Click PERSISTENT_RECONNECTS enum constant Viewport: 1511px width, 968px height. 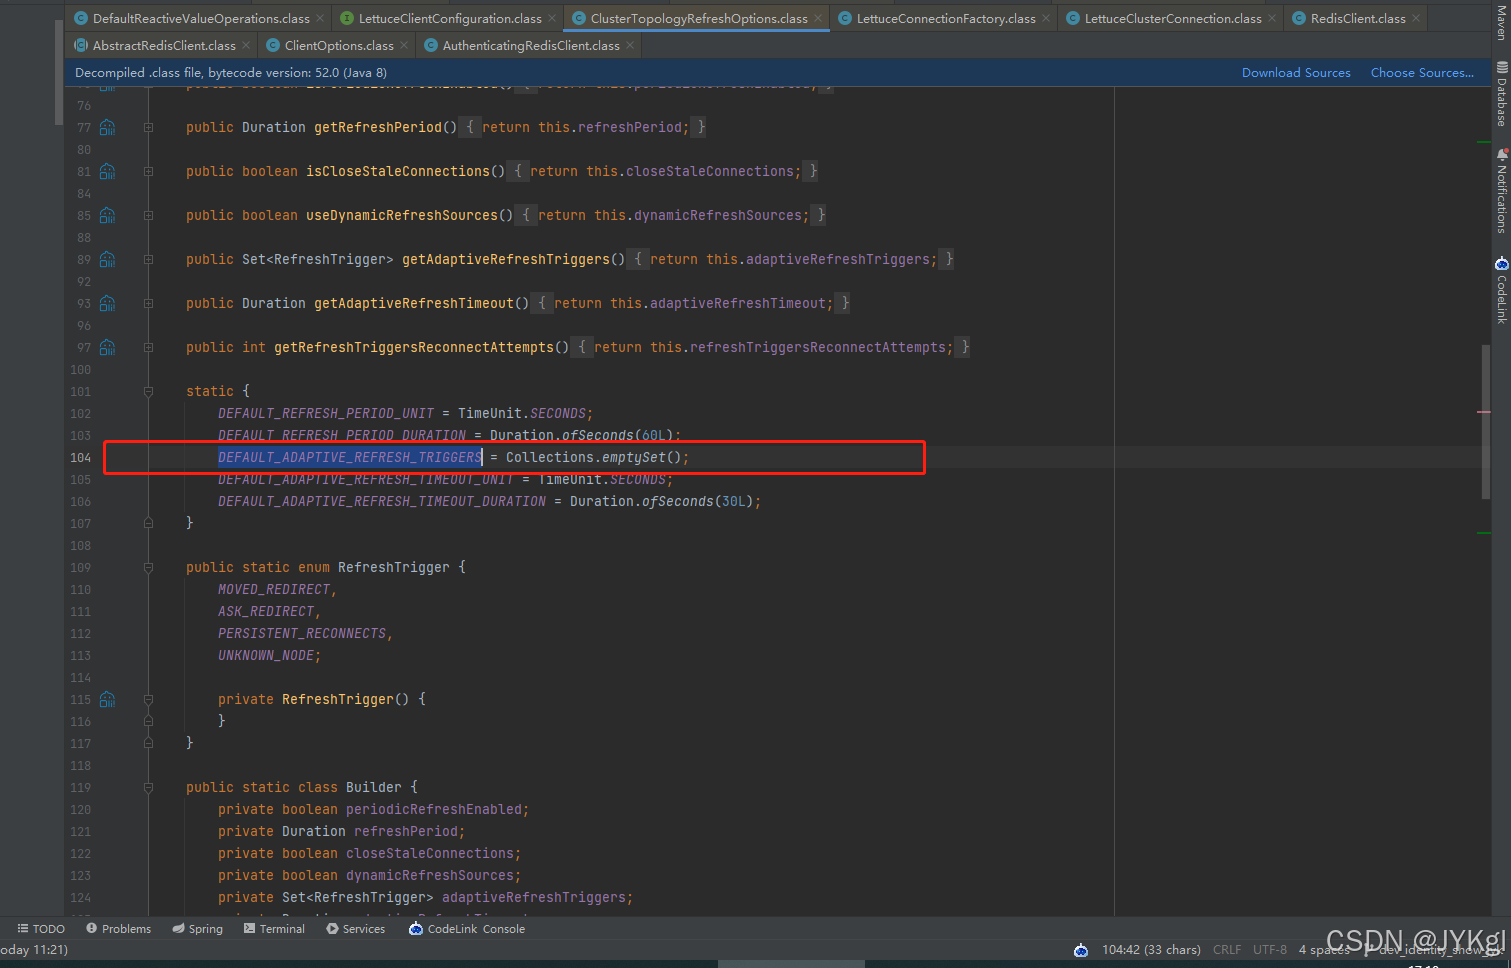[302, 633]
